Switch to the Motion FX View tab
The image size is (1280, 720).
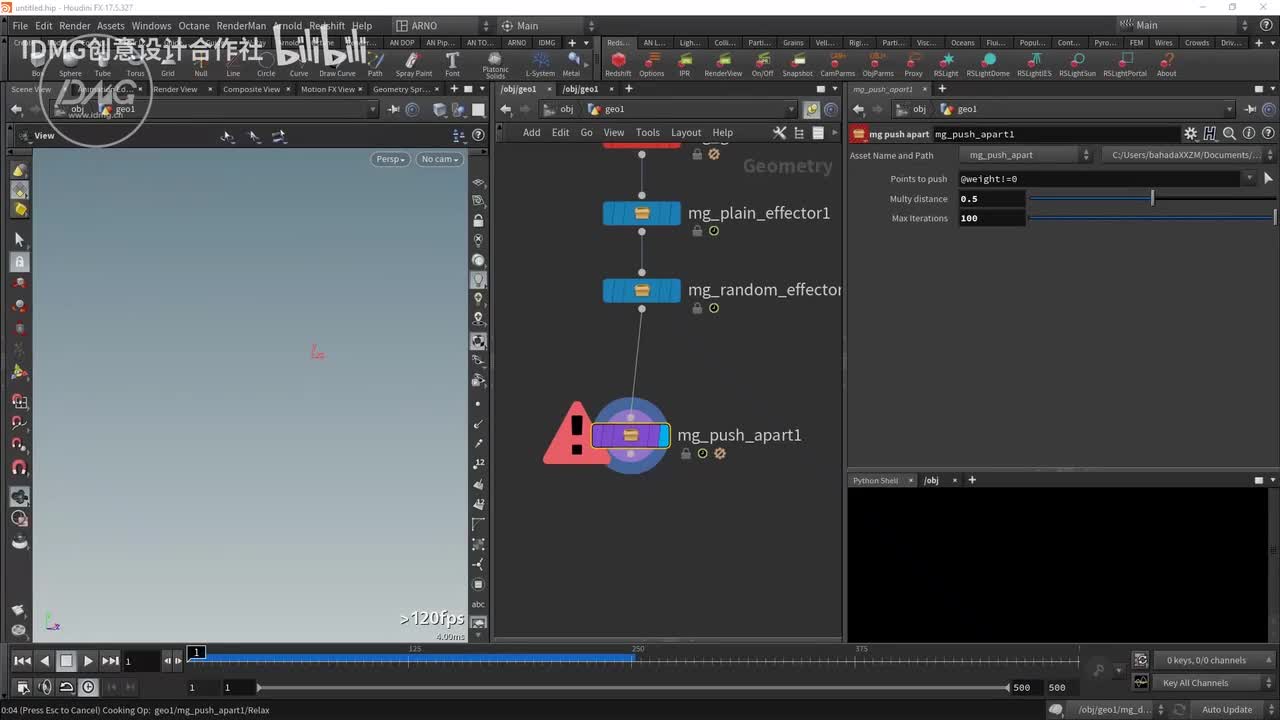coord(328,89)
